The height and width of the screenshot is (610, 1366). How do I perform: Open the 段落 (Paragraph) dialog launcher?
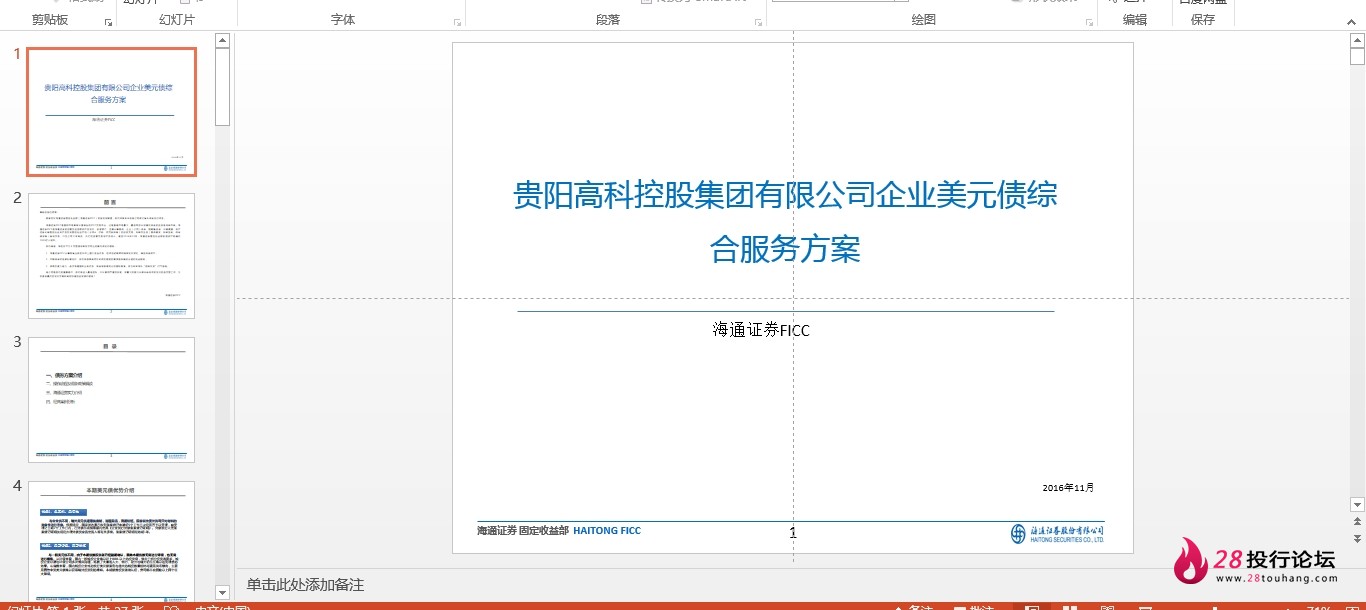758,22
